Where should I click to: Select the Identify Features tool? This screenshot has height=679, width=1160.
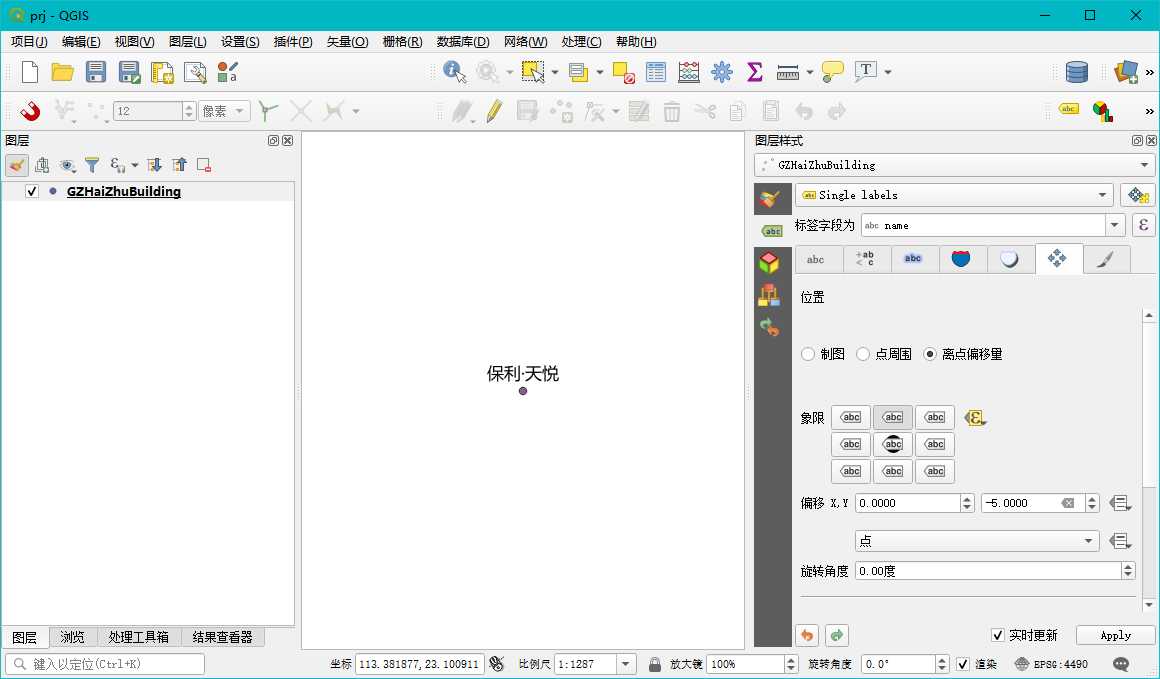454,72
